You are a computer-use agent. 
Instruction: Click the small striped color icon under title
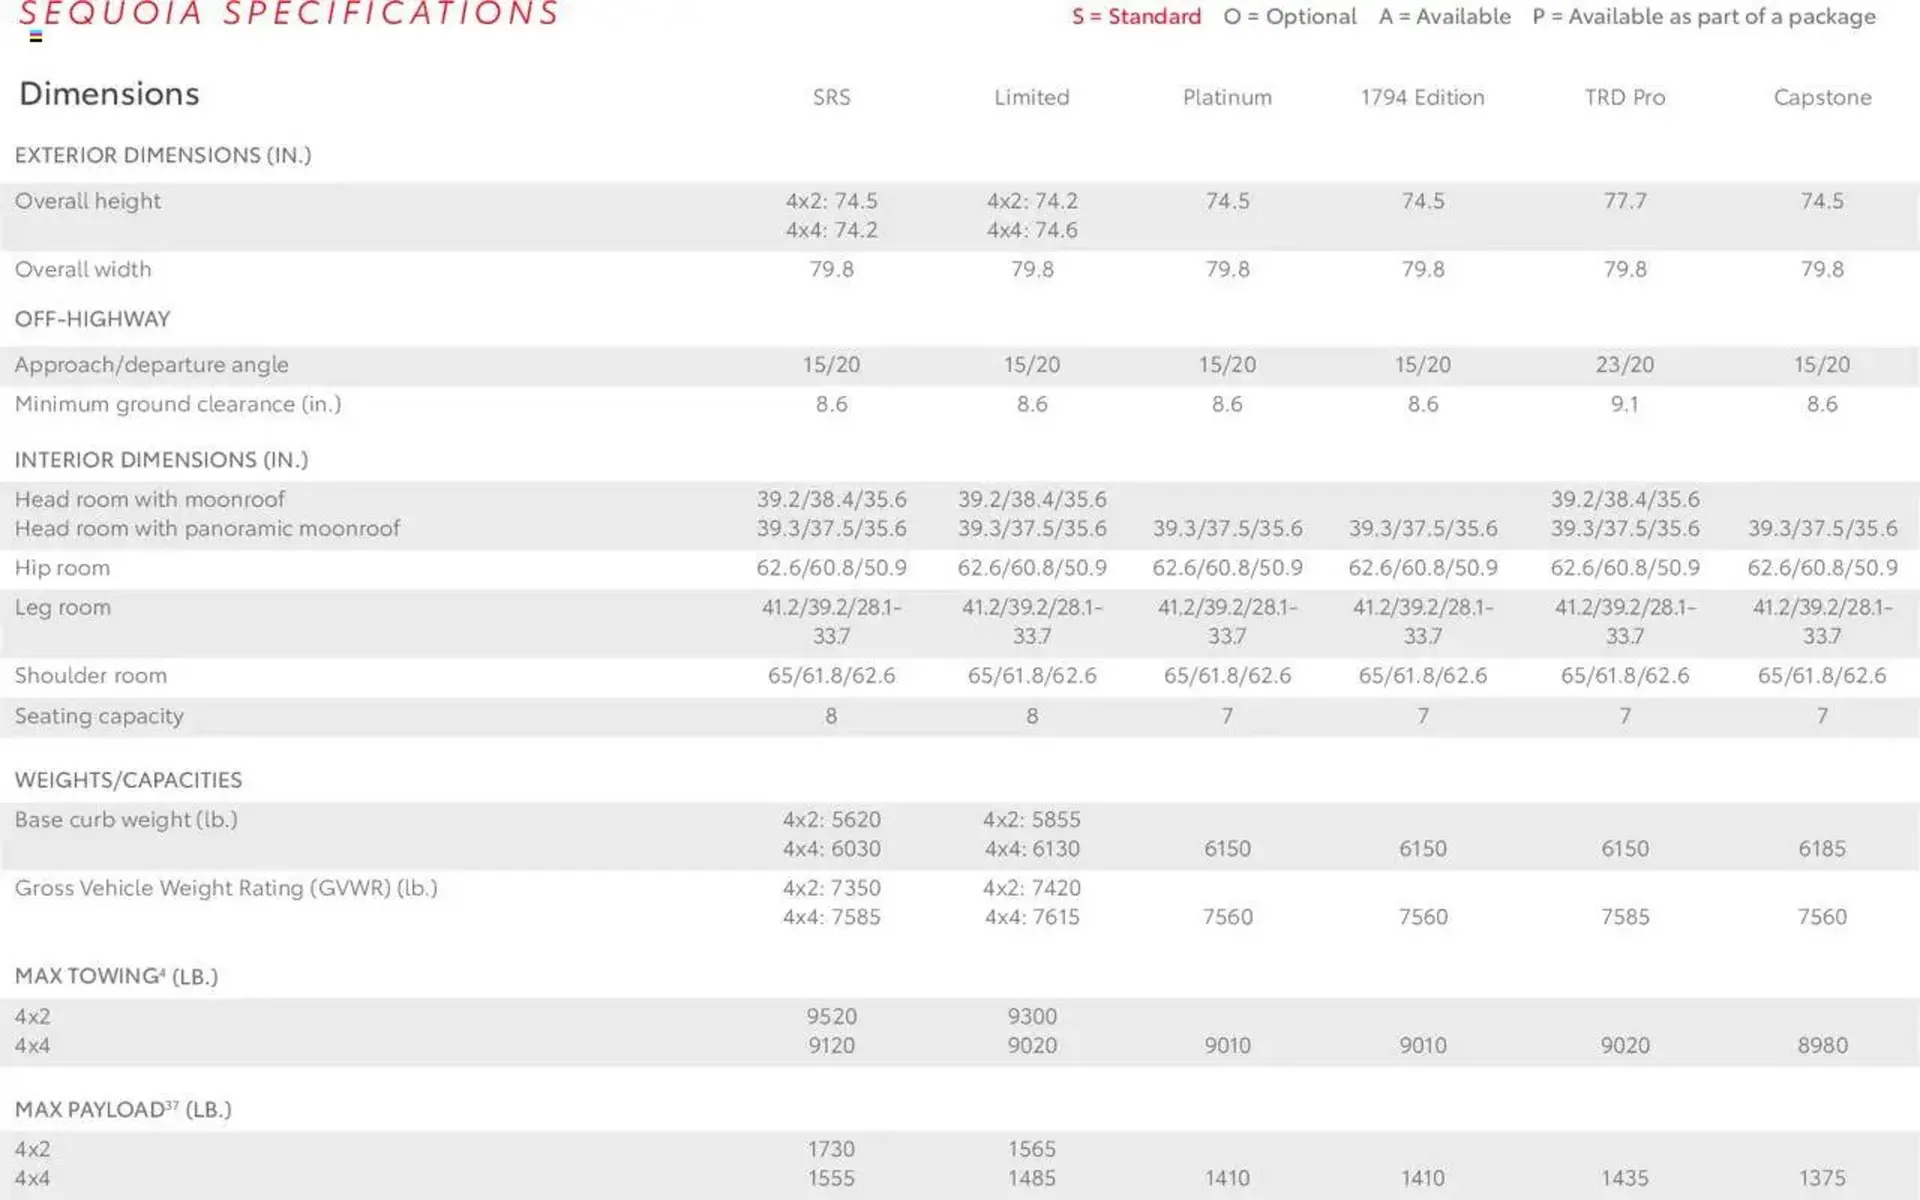36,37
